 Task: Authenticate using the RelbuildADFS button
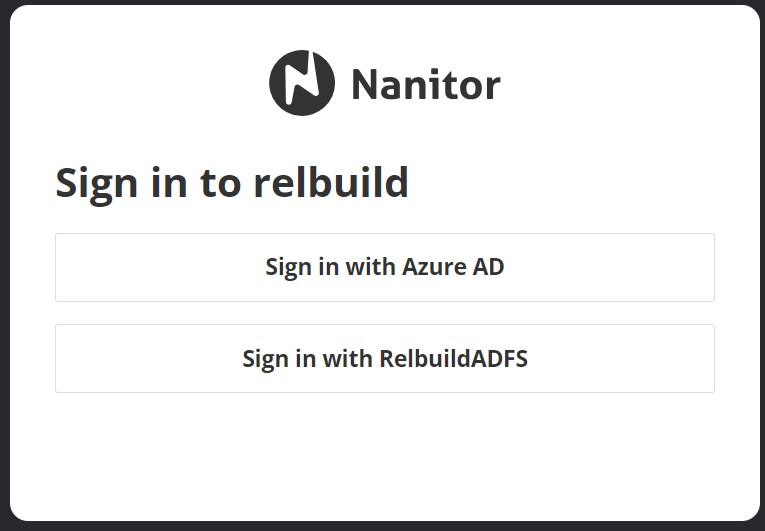(384, 358)
